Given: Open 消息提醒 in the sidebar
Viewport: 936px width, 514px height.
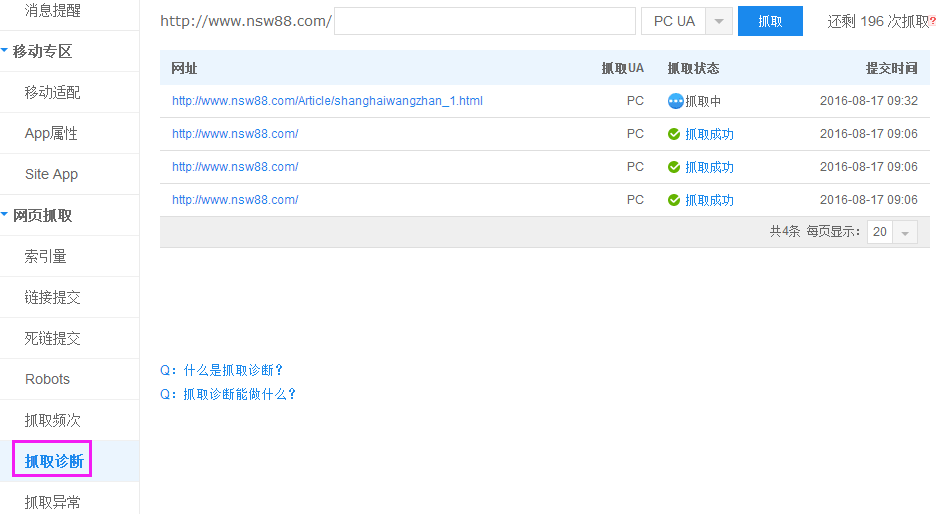Looking at the screenshot, I should [52, 10].
